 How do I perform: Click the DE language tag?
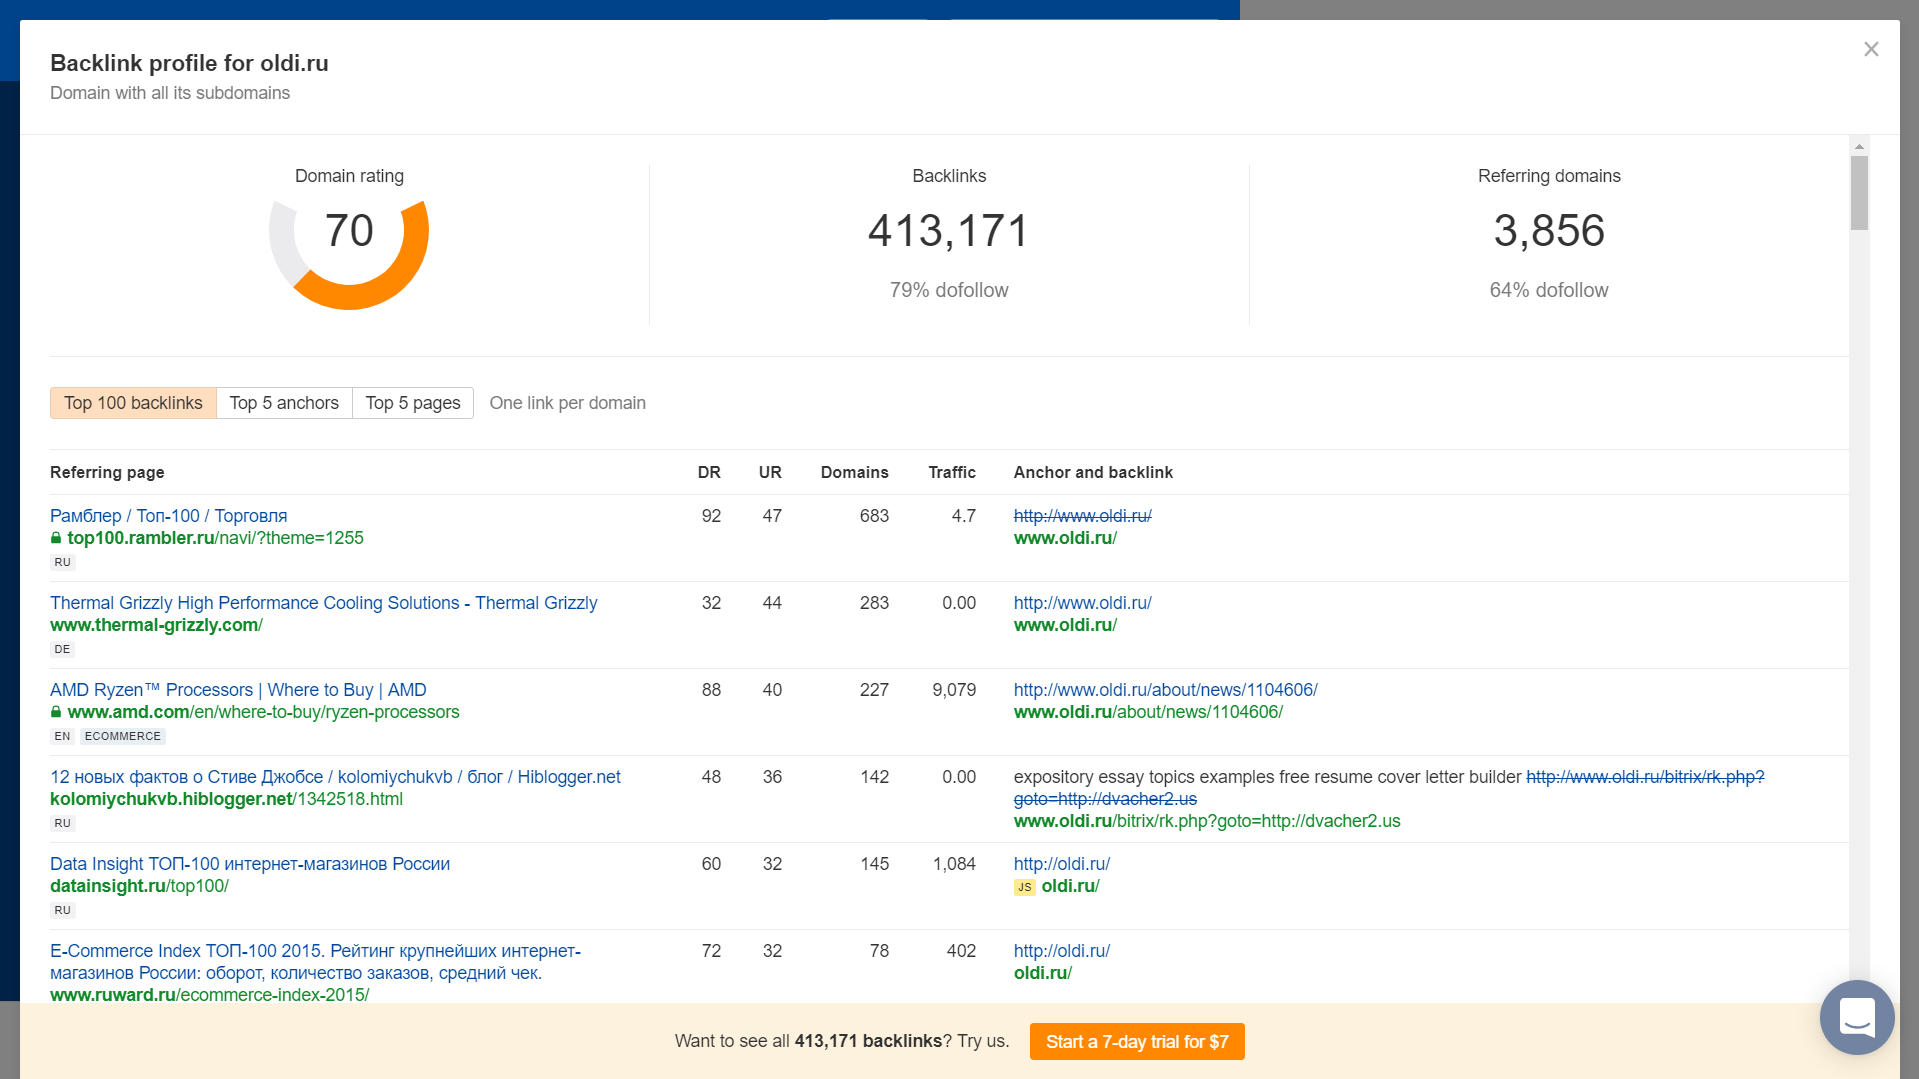(62, 649)
